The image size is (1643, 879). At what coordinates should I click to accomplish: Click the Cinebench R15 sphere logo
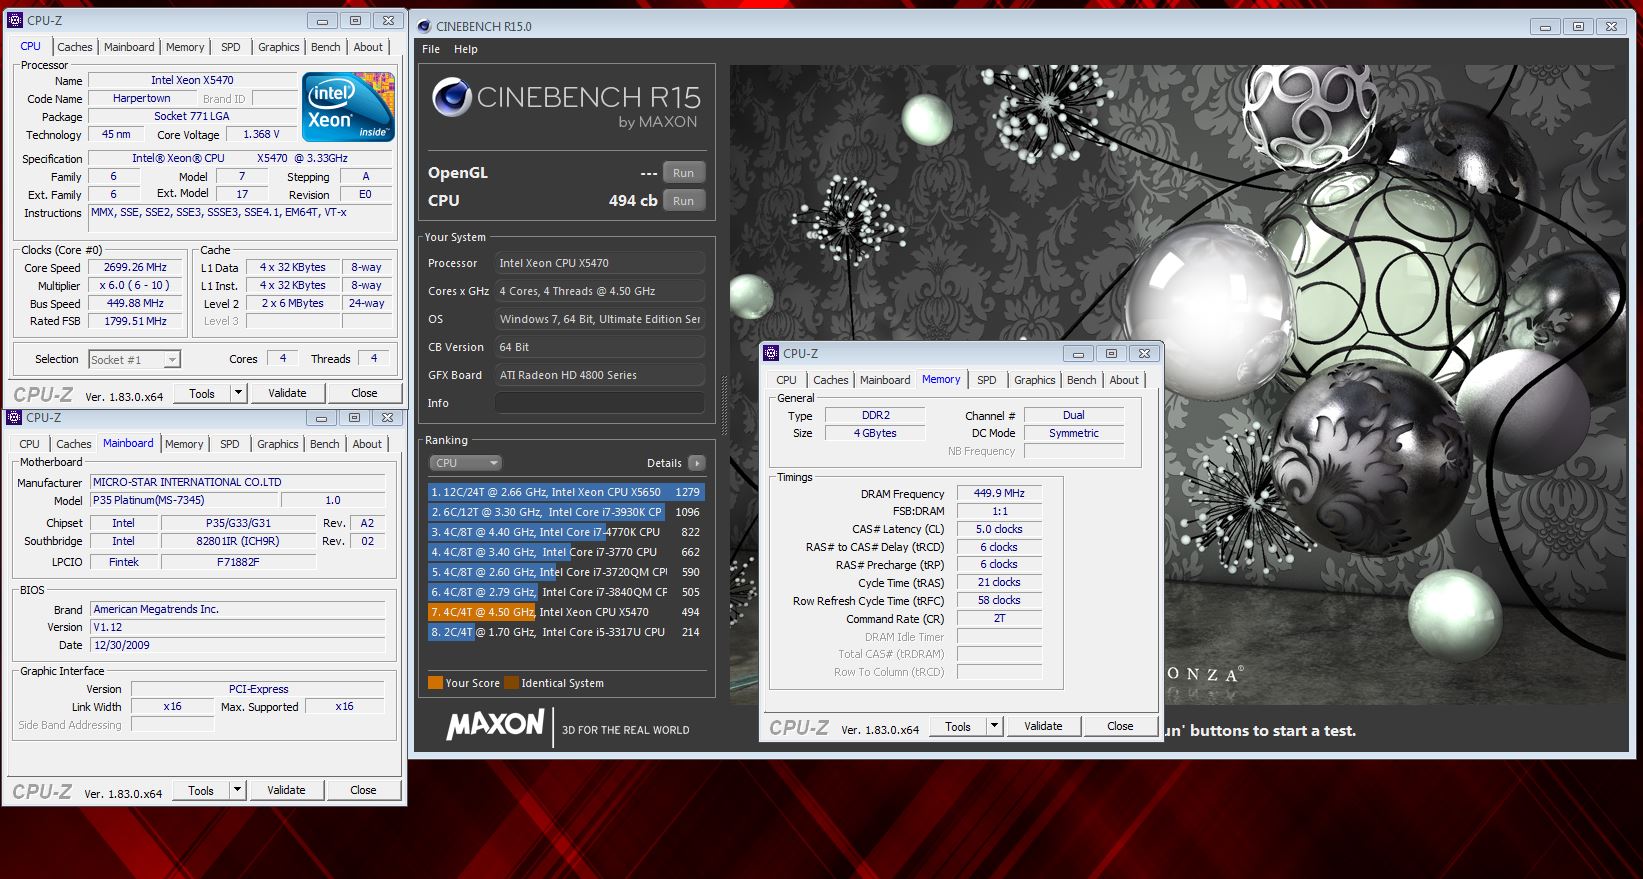[451, 98]
